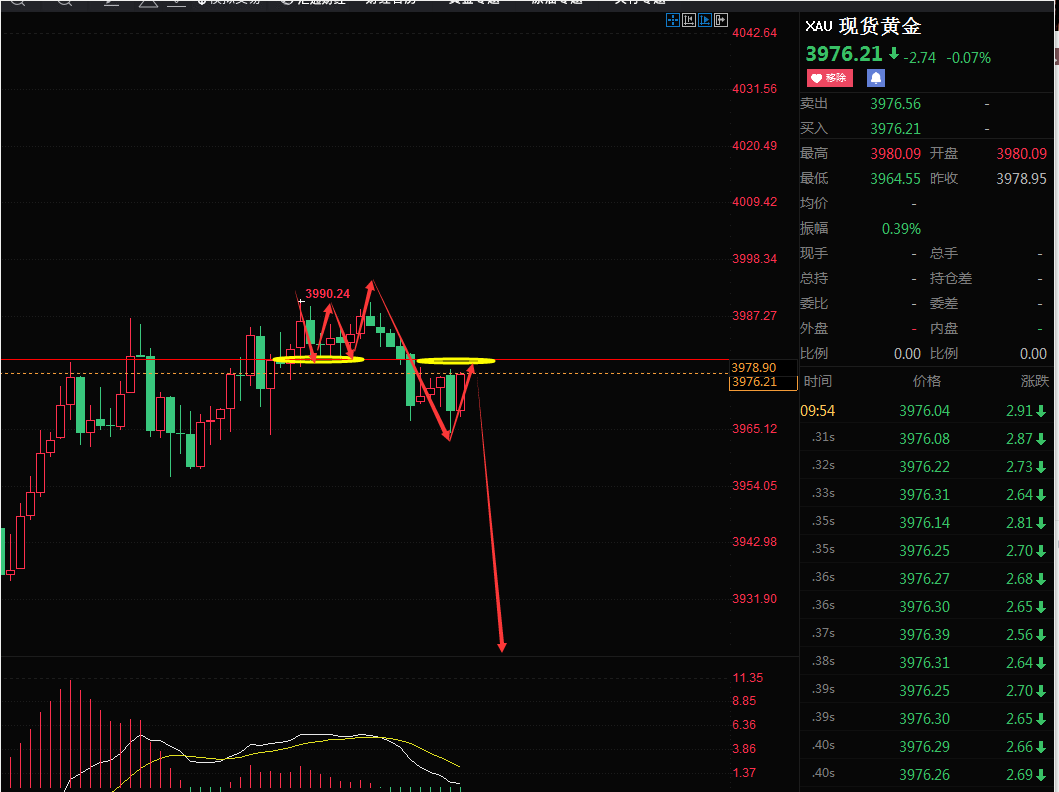1059x792 pixels.
Task: Toggle the crosshair cursor icon above chart
Action: [672, 20]
